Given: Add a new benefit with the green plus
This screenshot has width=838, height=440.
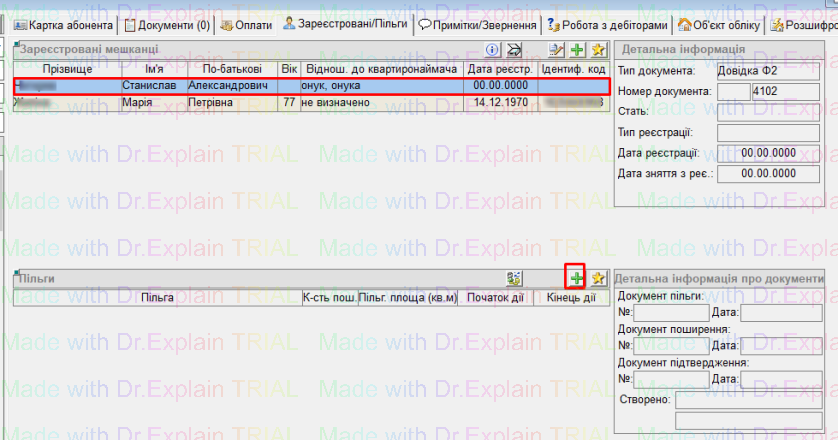Looking at the screenshot, I should [576, 278].
